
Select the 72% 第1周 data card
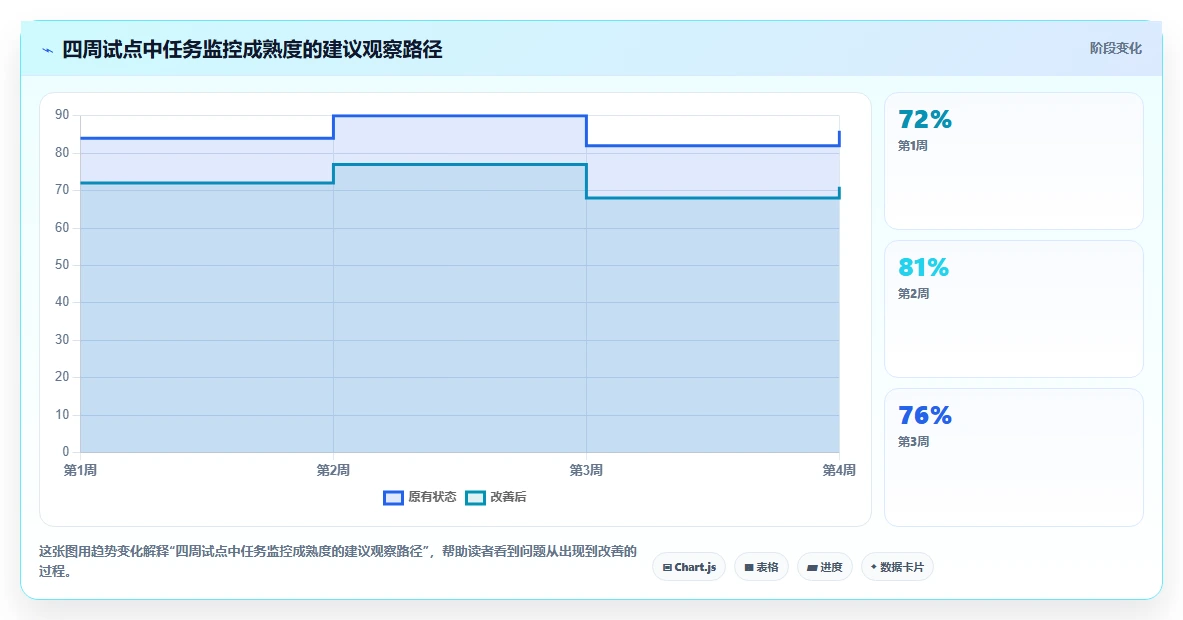[1013, 161]
